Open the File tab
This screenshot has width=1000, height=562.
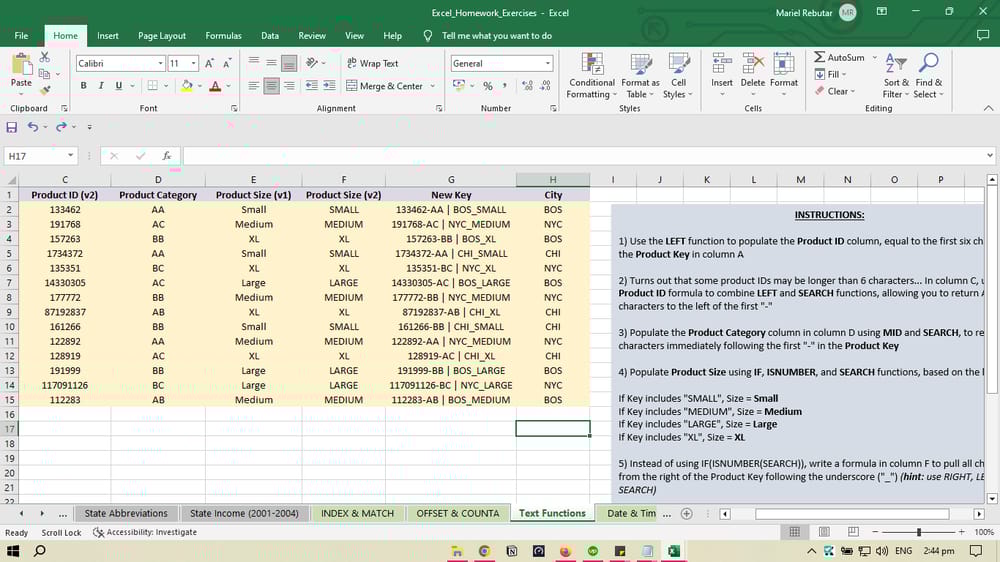pos(21,36)
